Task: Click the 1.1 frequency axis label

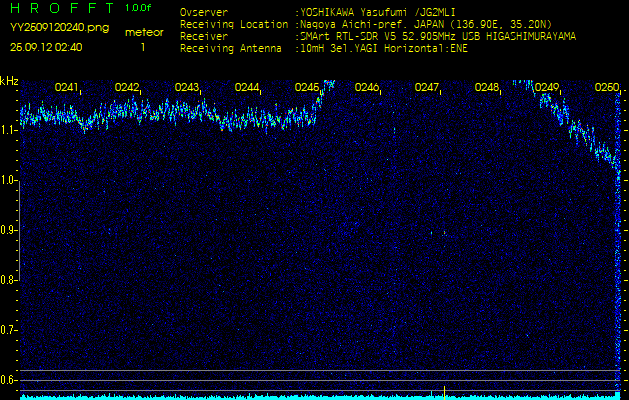Action: pos(9,130)
